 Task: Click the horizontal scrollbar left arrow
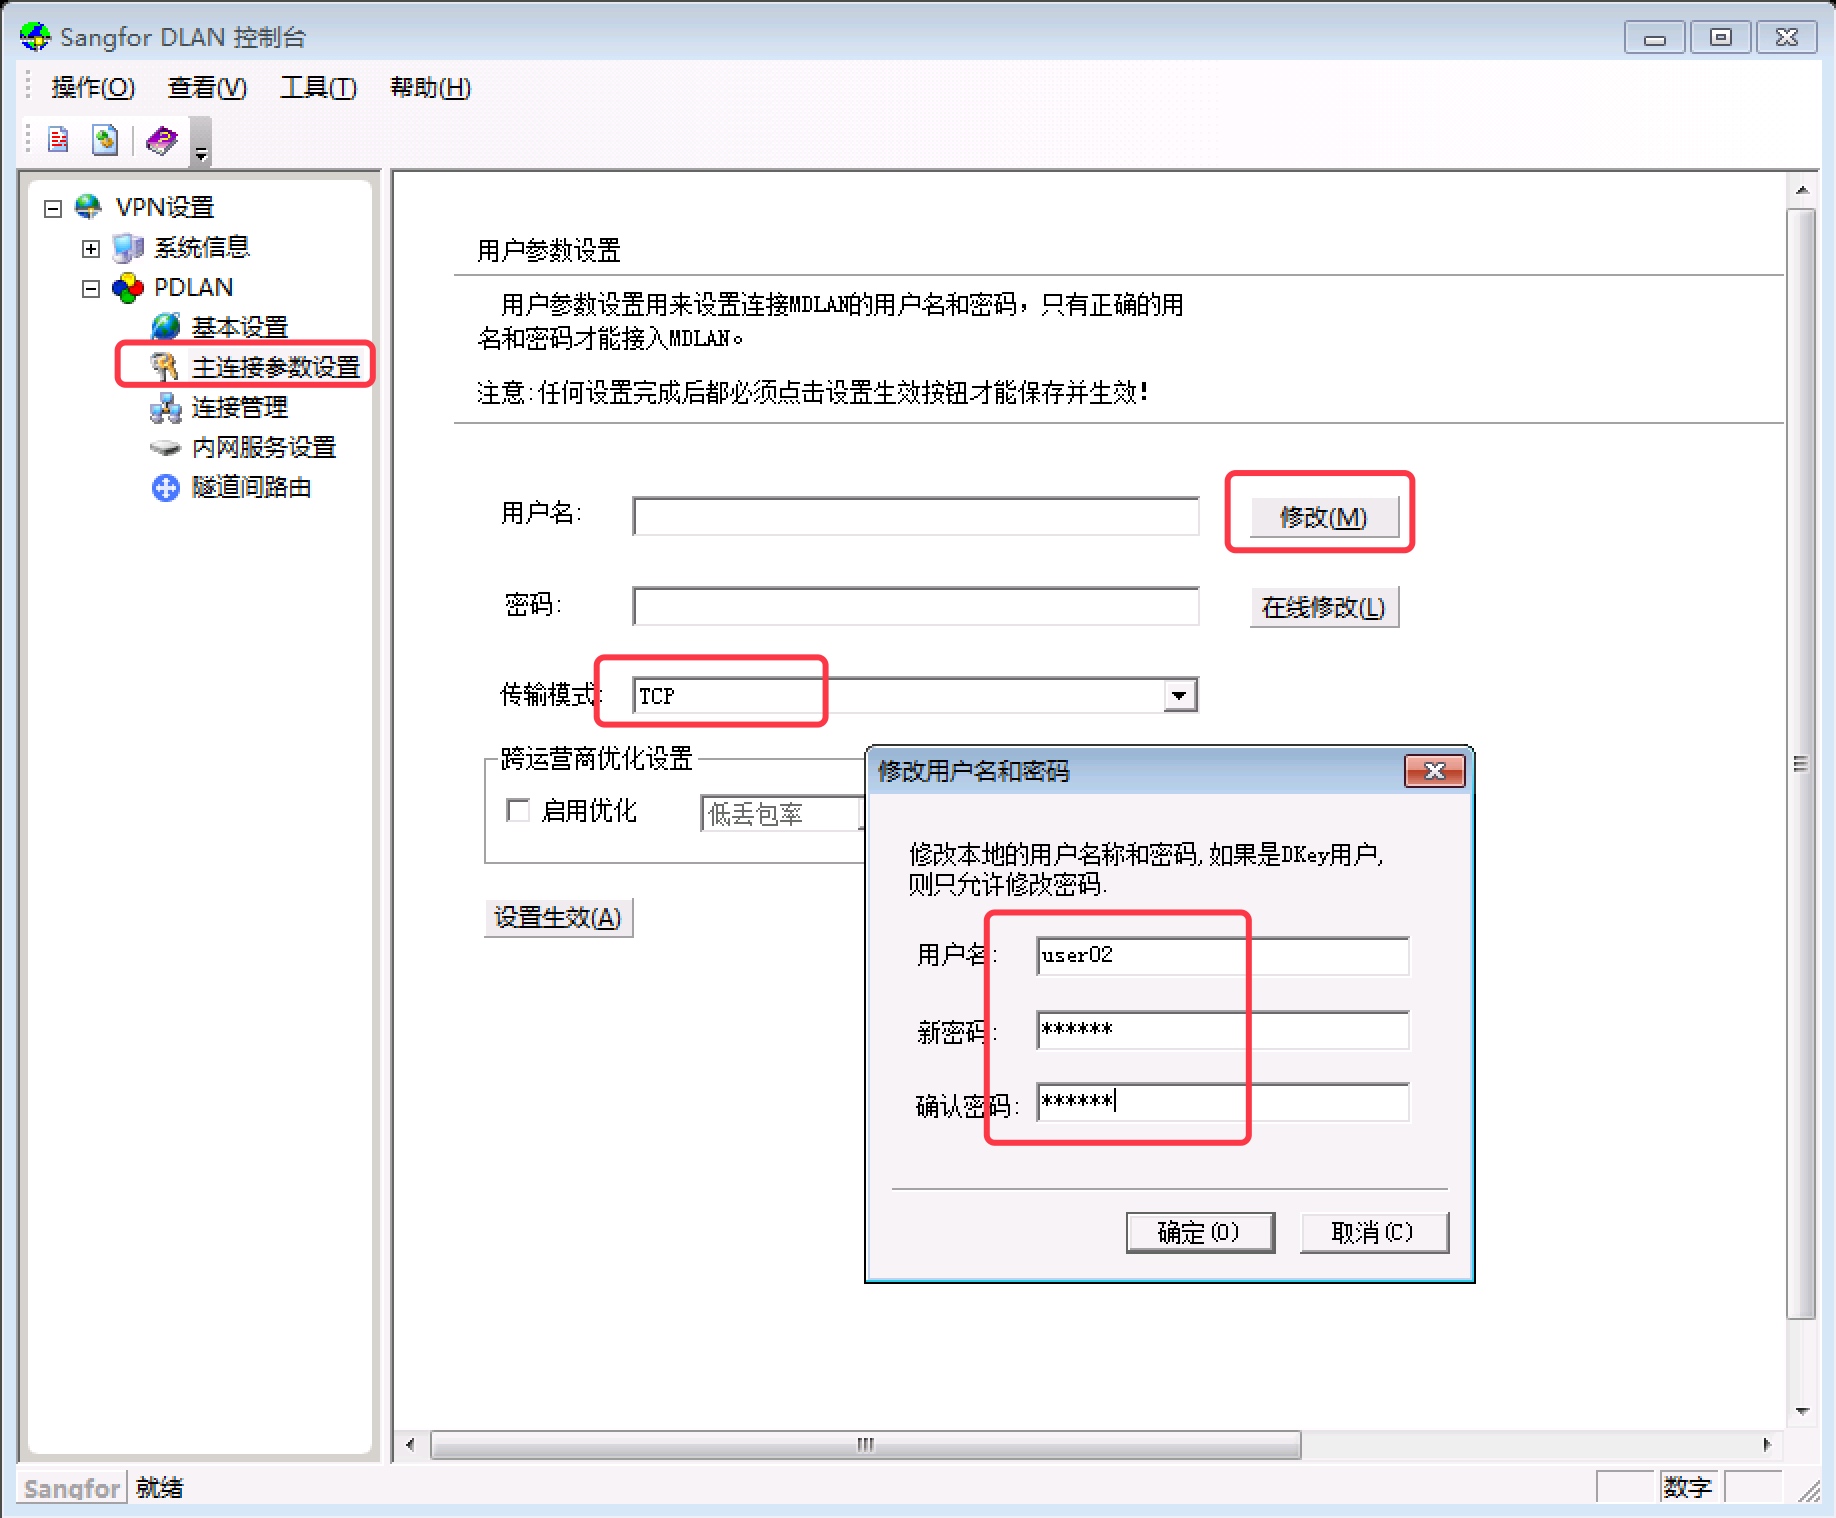click(x=410, y=1445)
